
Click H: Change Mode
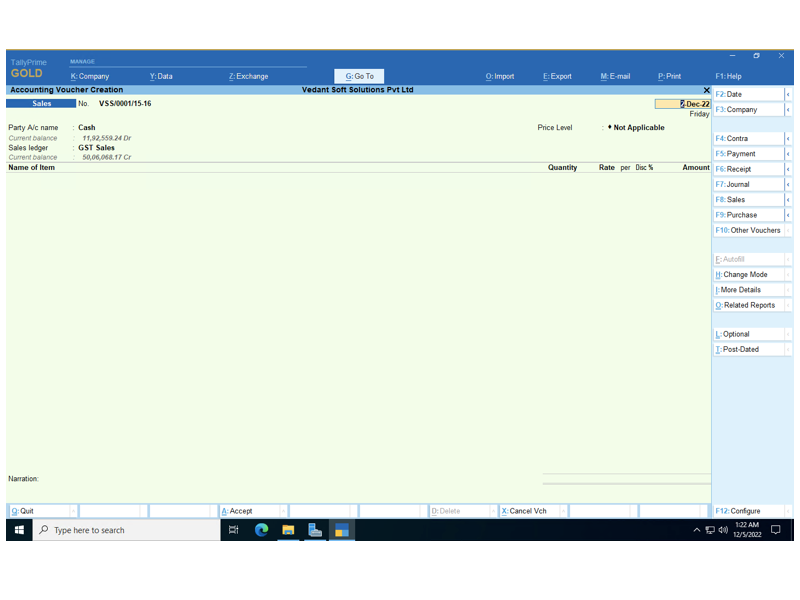click(748, 274)
